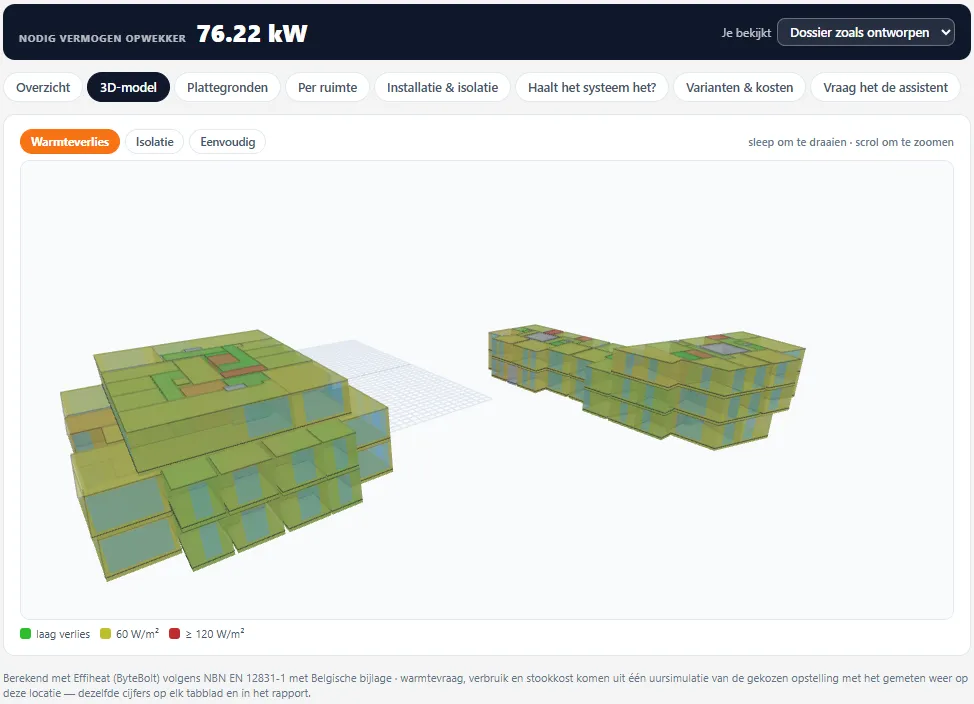
Task: Click the 76.22 kW power value
Action: 252,34
